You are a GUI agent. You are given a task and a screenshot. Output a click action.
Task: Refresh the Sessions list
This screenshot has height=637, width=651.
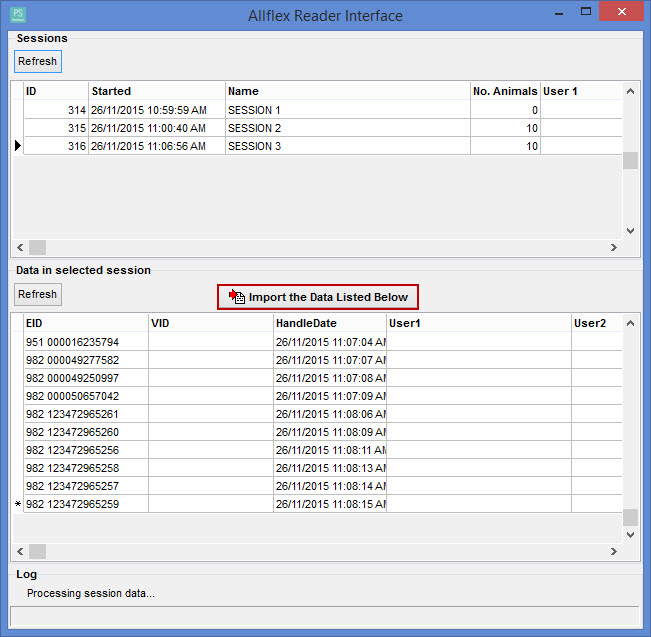pyautogui.click(x=38, y=61)
